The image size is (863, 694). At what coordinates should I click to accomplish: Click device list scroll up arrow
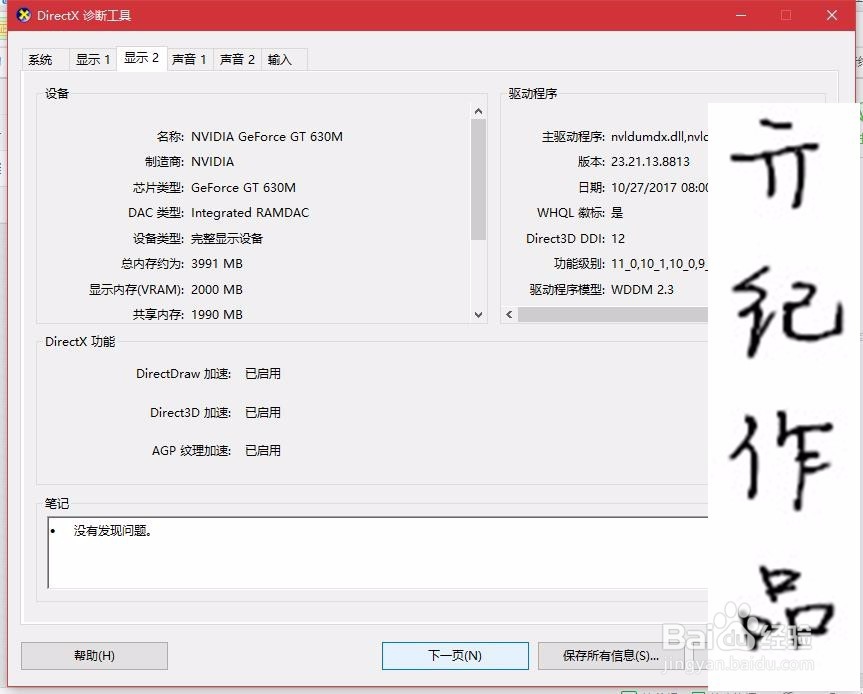(x=478, y=112)
